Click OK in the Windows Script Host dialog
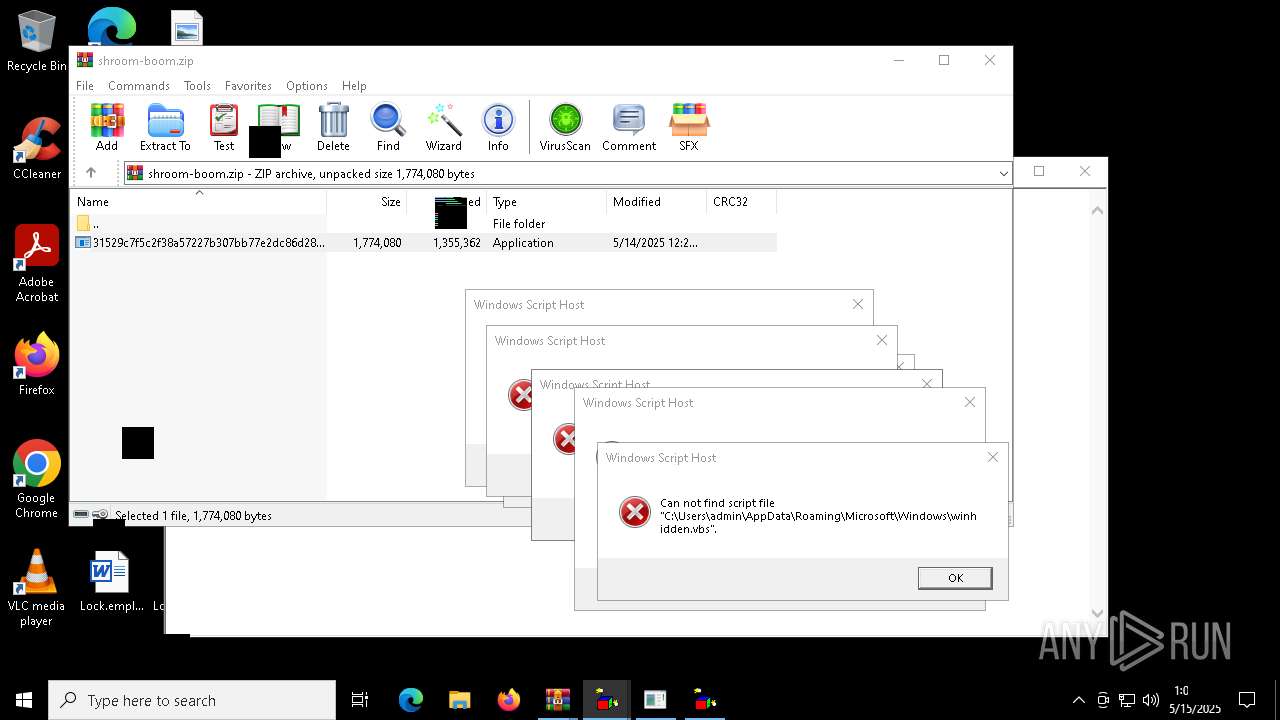 (x=955, y=578)
